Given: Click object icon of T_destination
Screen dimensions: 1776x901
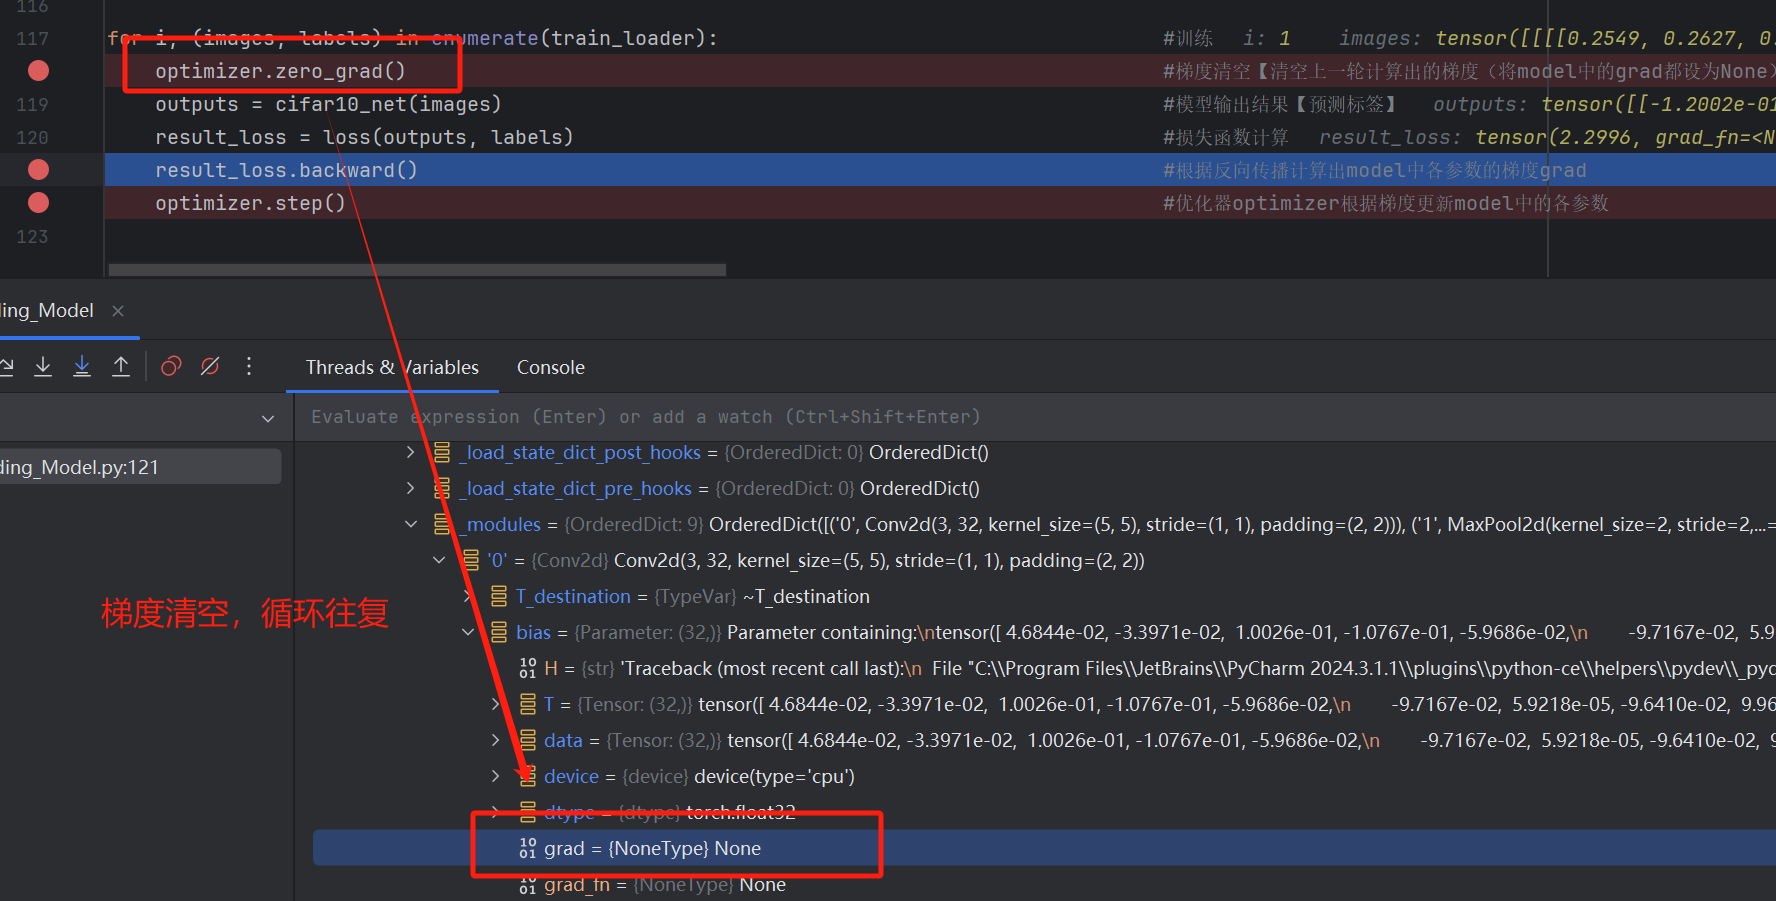Looking at the screenshot, I should tap(499, 597).
